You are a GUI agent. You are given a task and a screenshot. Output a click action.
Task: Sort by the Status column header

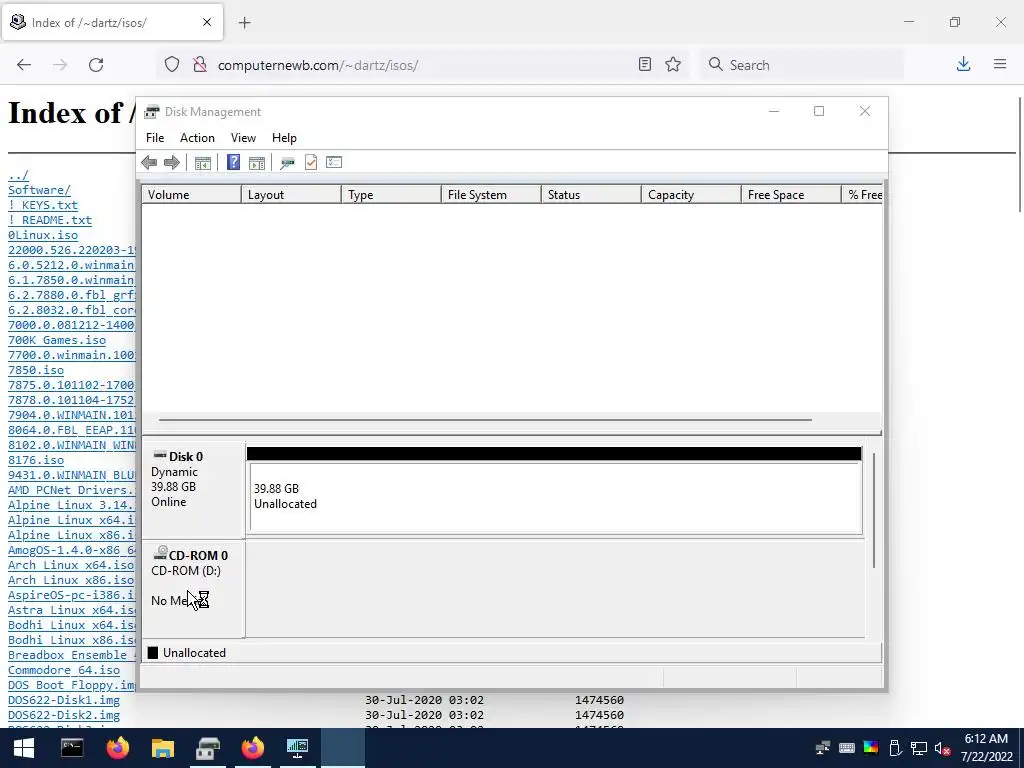(x=591, y=195)
